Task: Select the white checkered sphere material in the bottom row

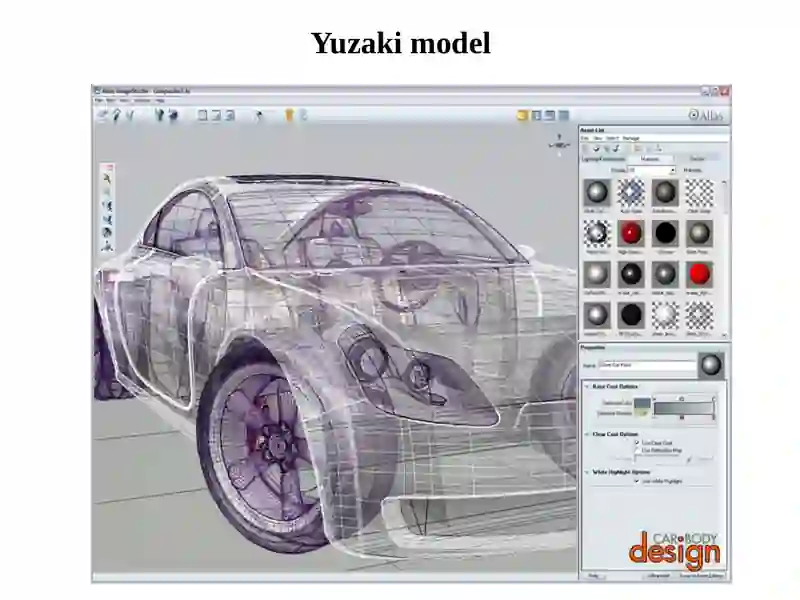Action: pyautogui.click(x=665, y=315)
